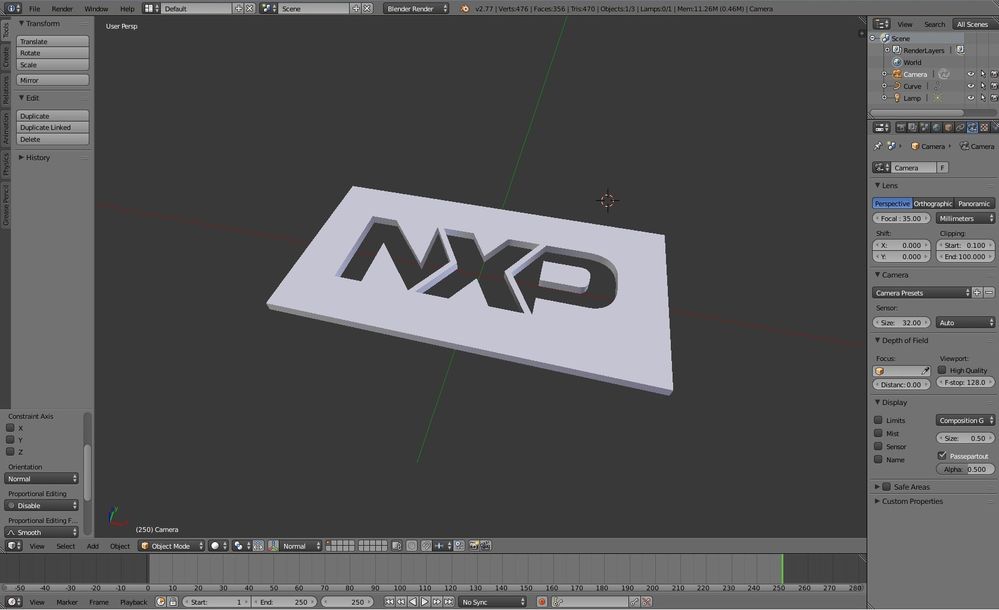999x610 pixels.
Task: Adjust the Passepartout Alpha slider
Action: (965, 468)
